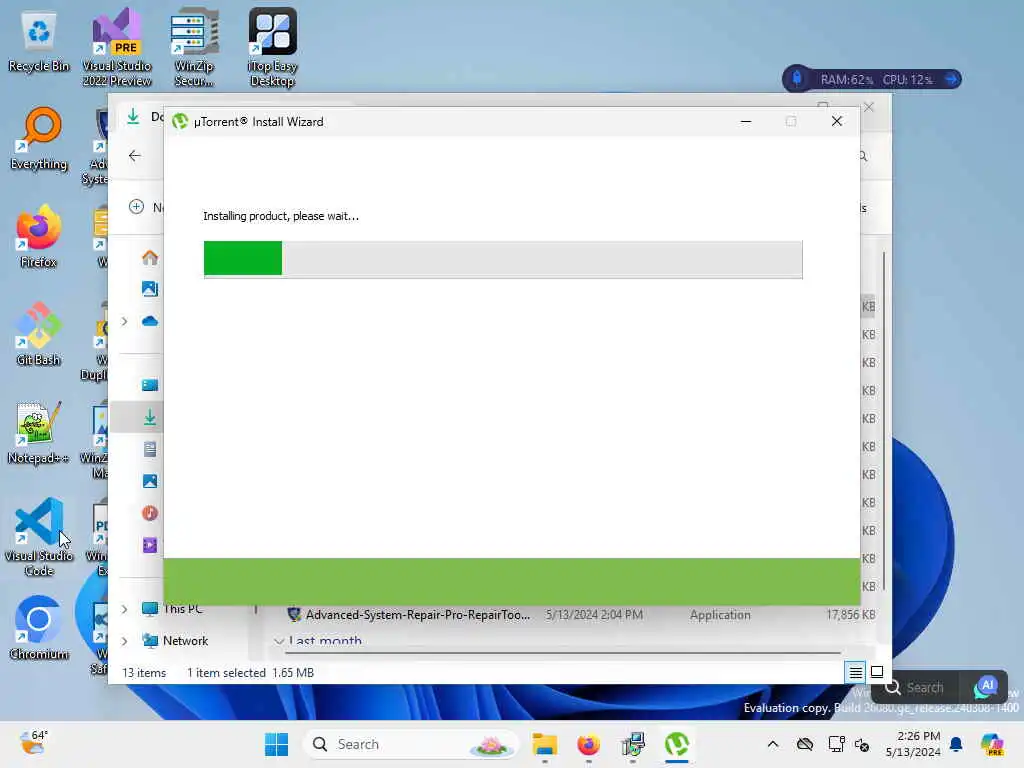Viewport: 1024px width, 768px height.
Task: Open Visual Studio 2022 Preview shortcut
Action: 116,47
